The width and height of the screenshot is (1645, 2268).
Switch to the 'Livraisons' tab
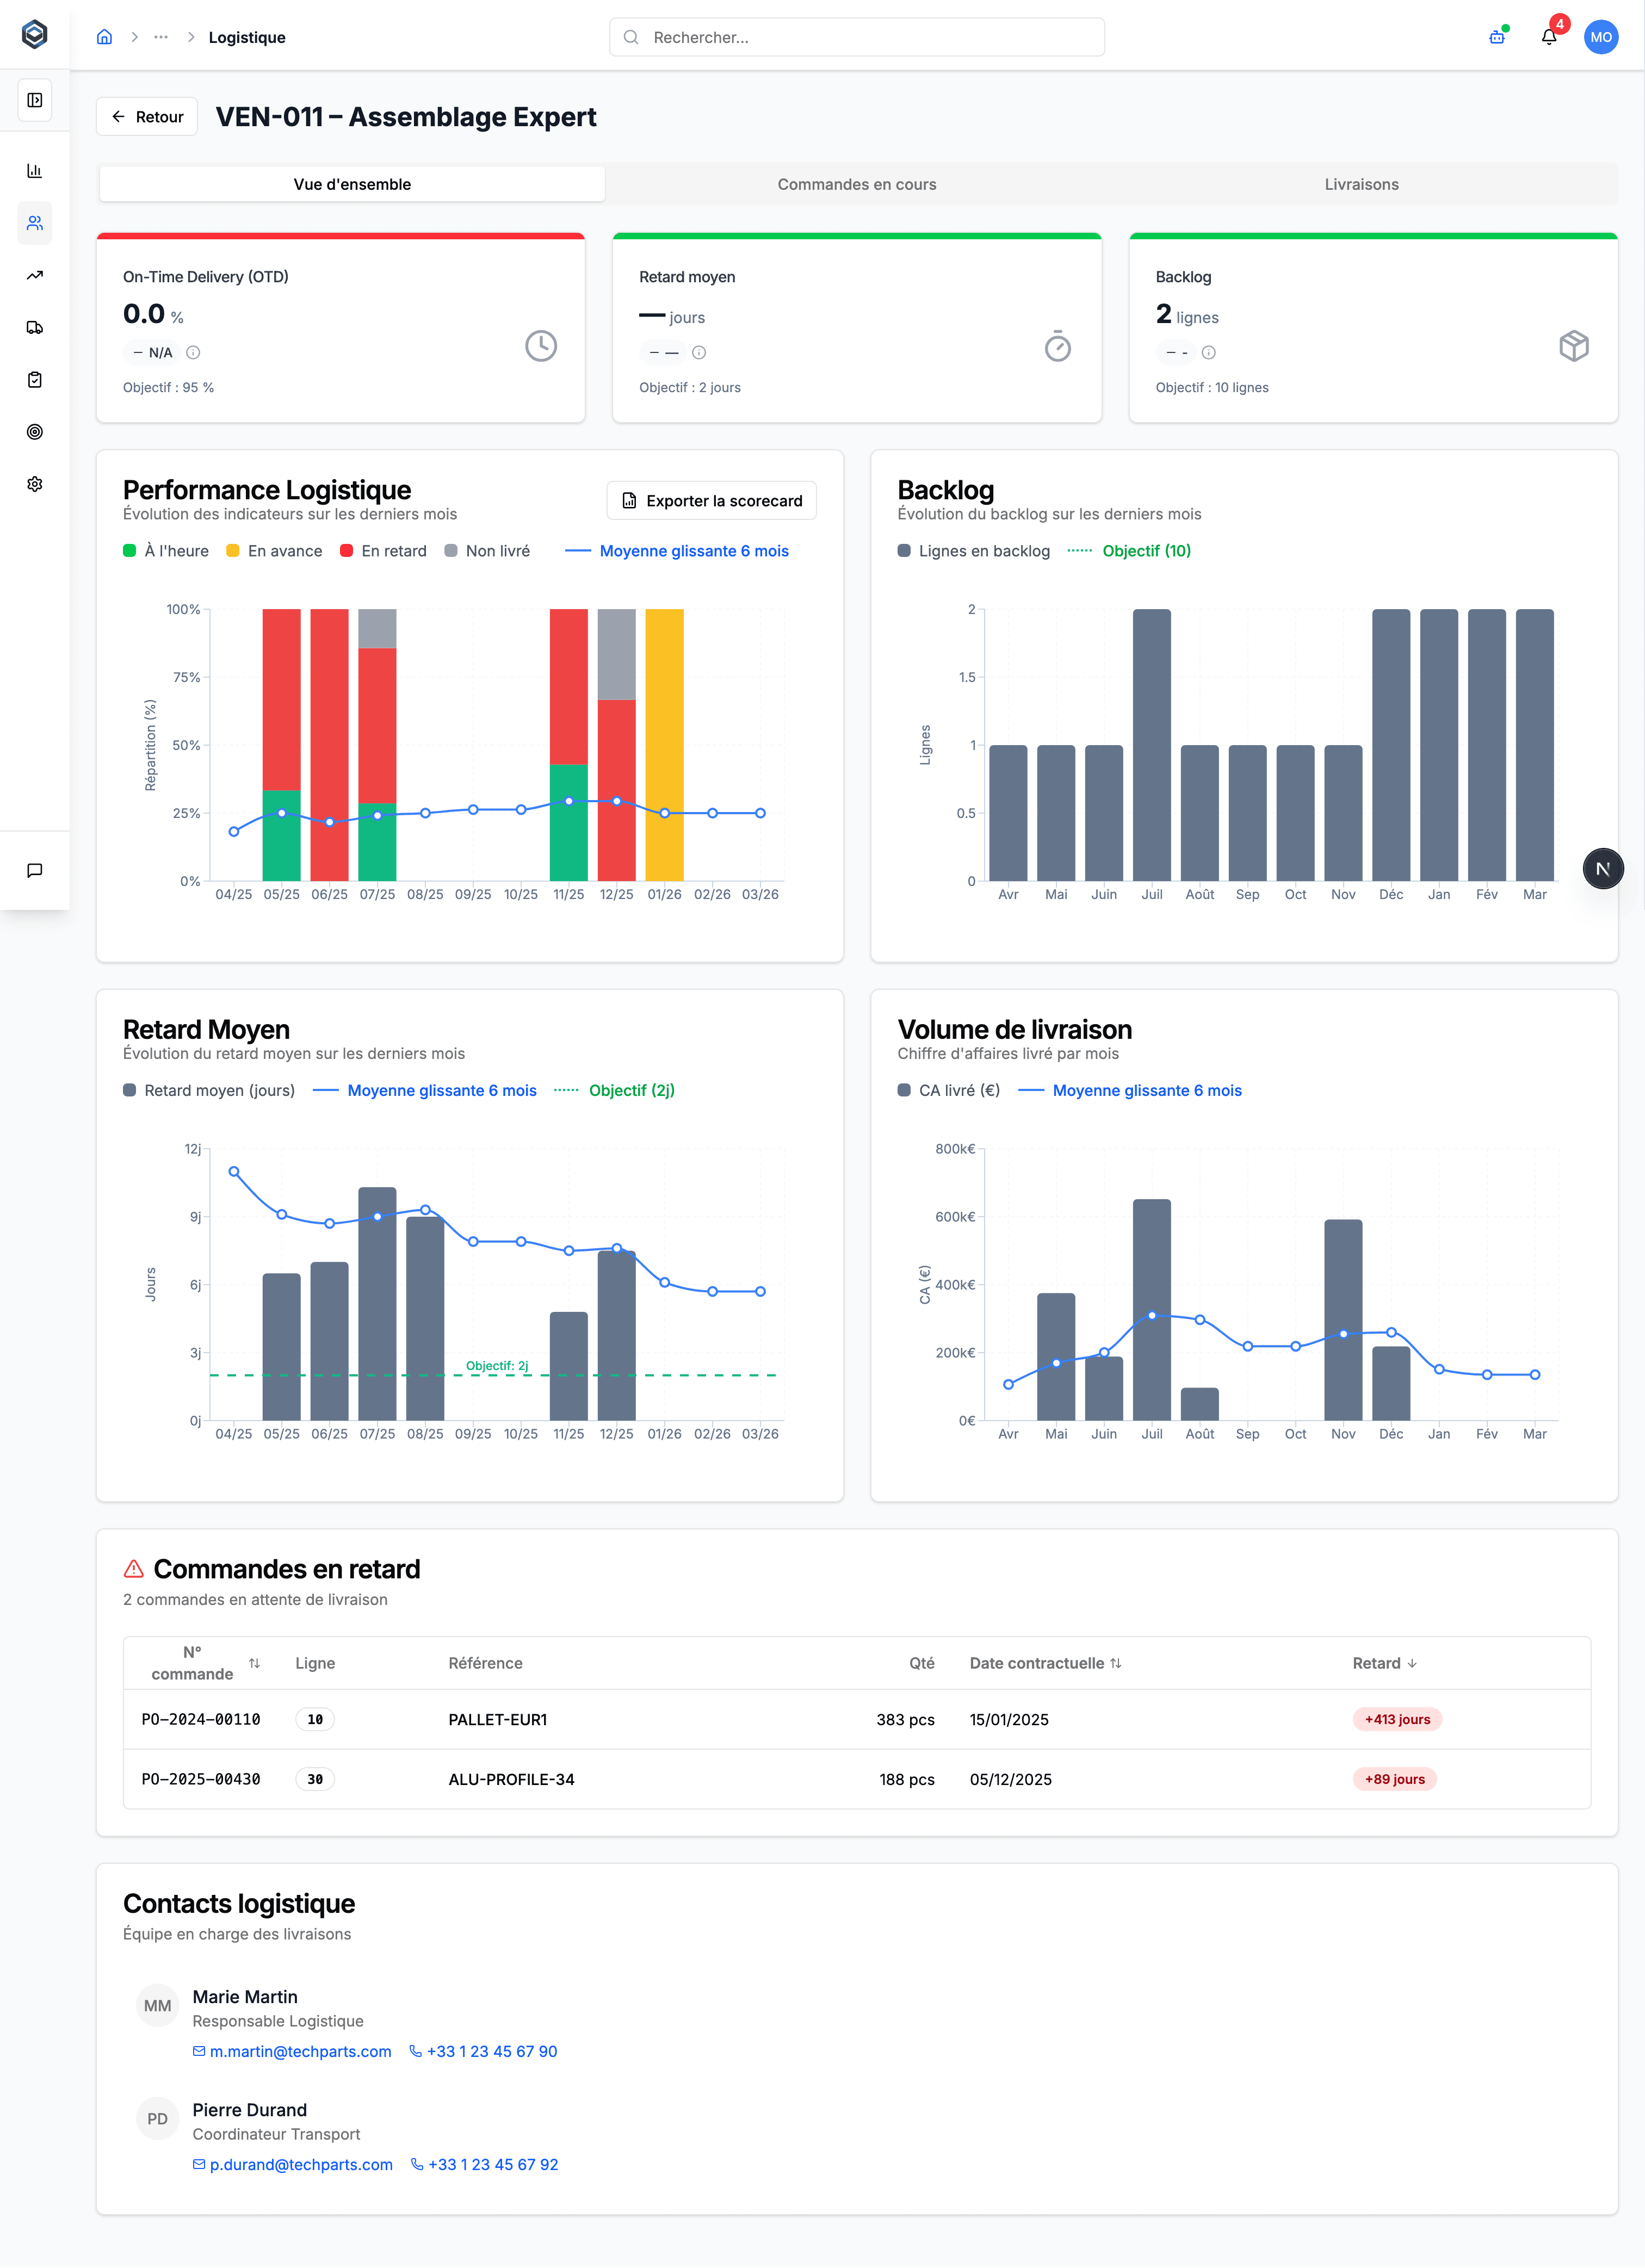[x=1361, y=184]
